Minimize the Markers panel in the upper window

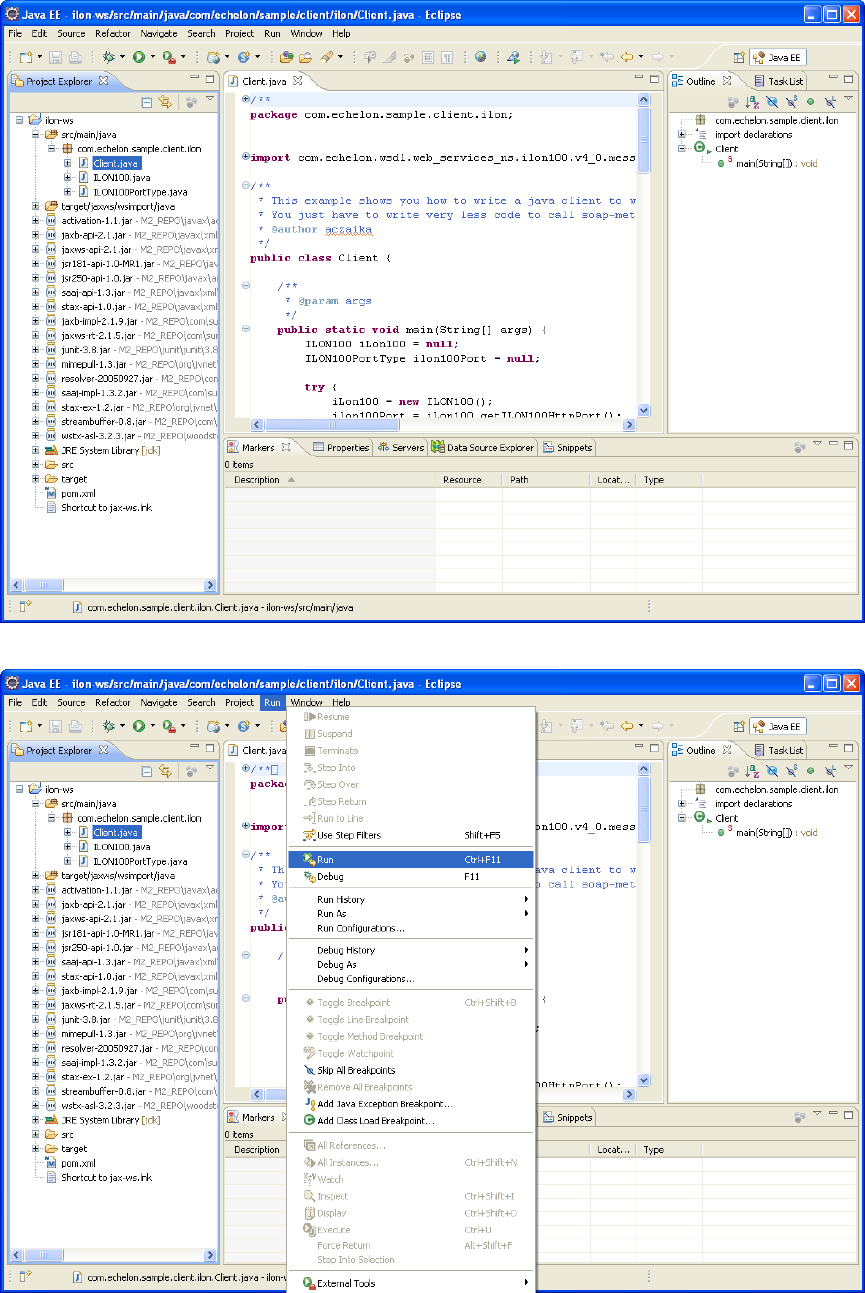coord(833,444)
